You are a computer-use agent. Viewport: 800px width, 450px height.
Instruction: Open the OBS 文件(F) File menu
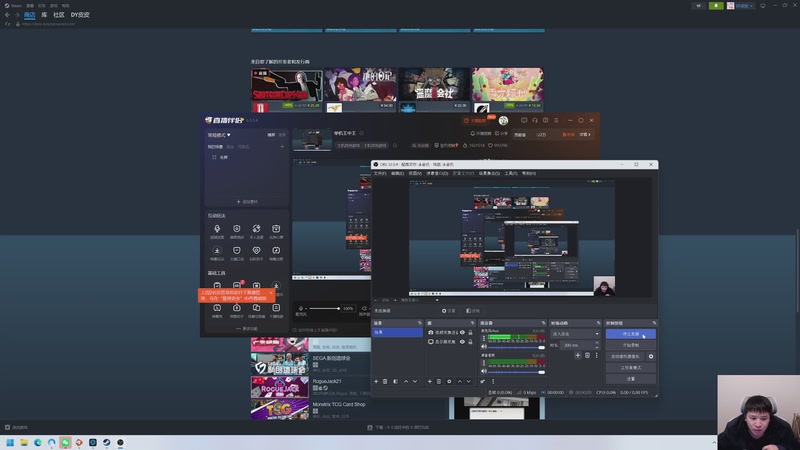380,173
